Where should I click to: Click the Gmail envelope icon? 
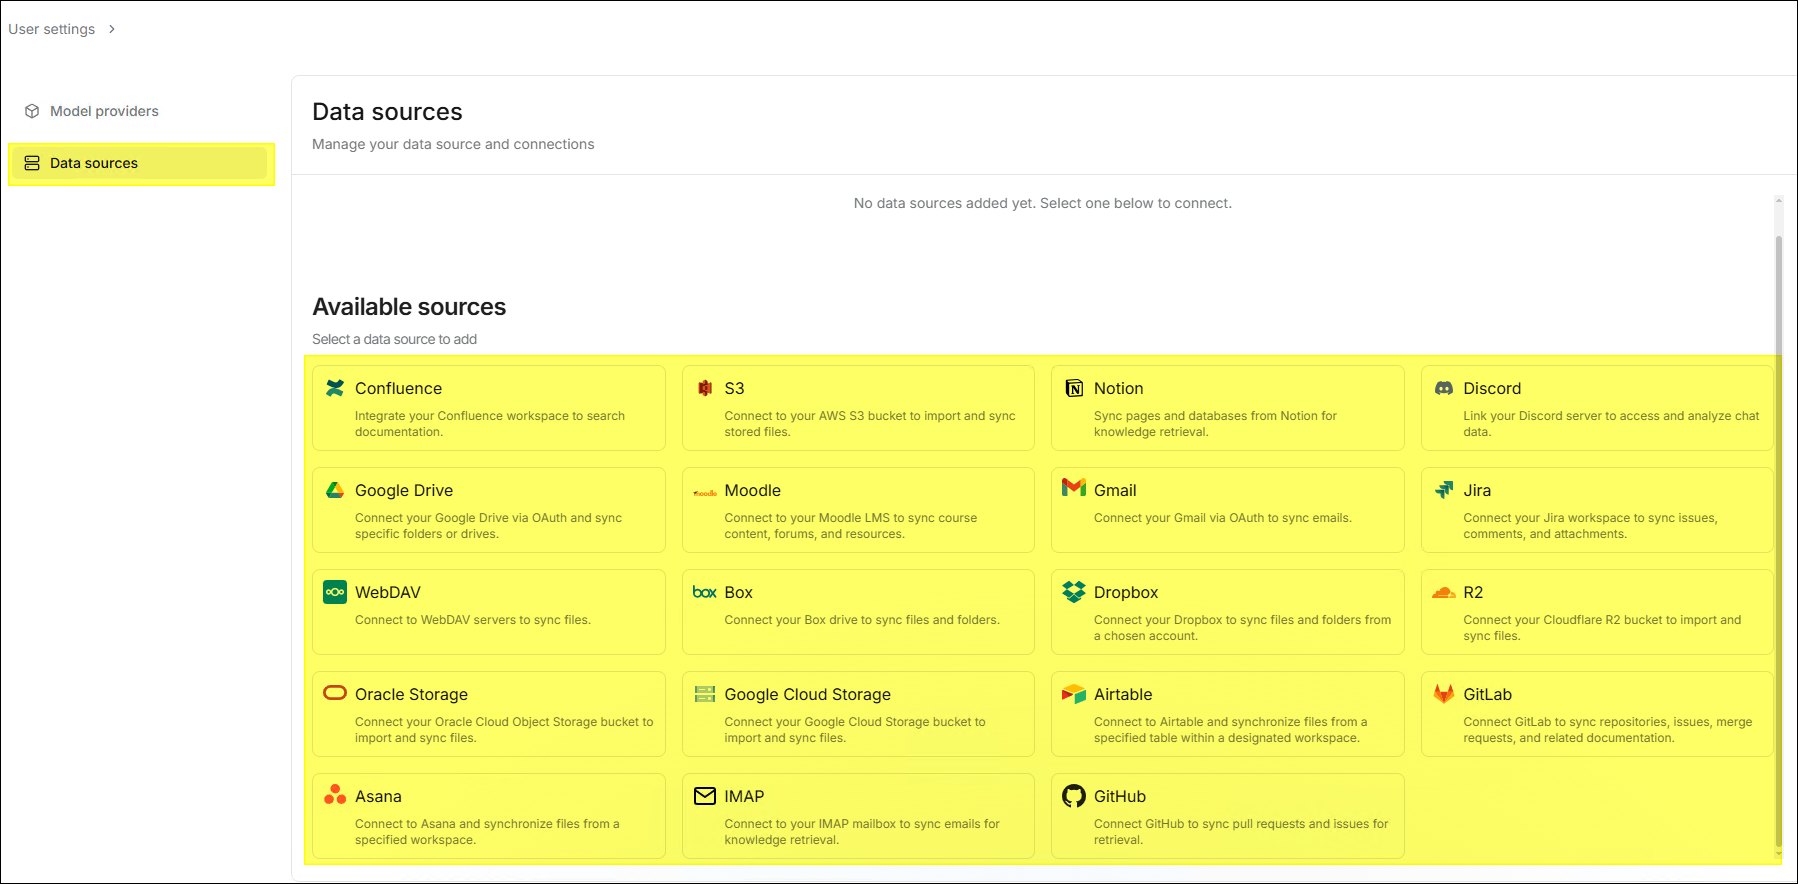[x=1074, y=487]
